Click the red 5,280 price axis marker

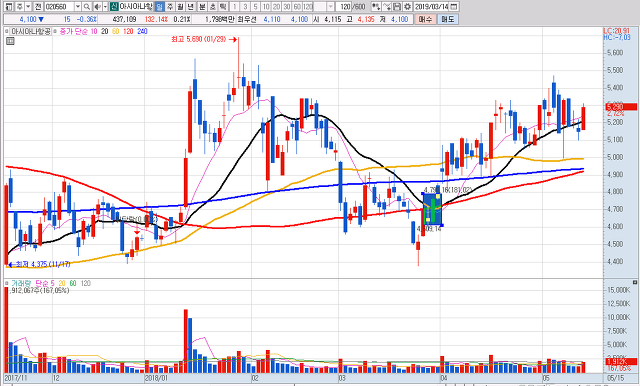[x=621, y=107]
